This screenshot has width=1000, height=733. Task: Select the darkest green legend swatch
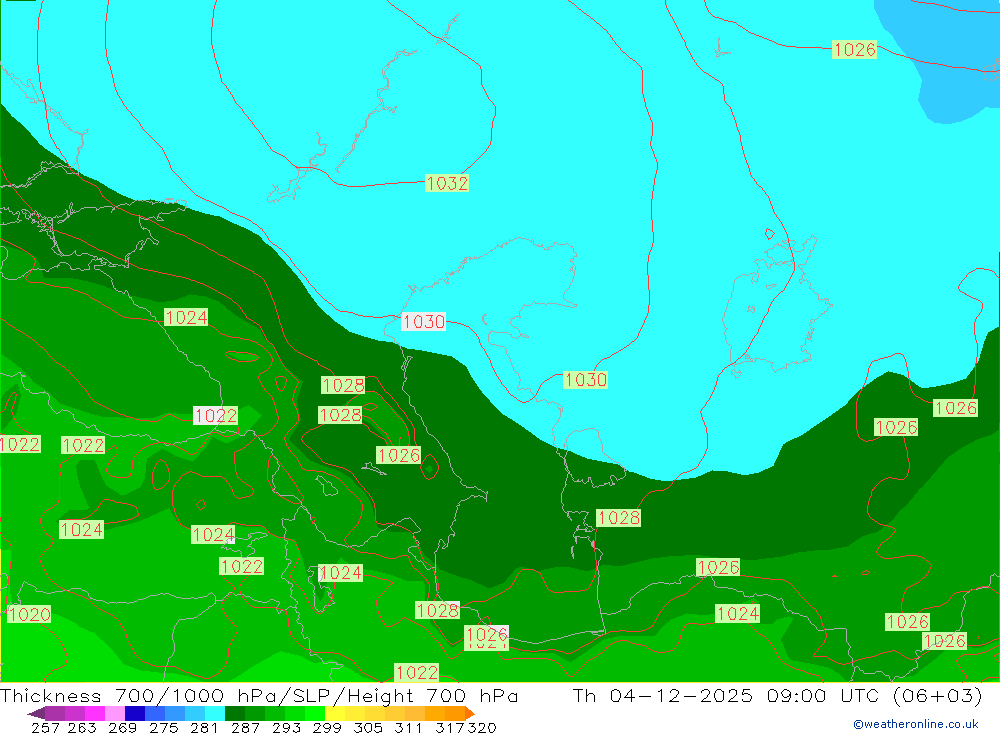coord(235,713)
